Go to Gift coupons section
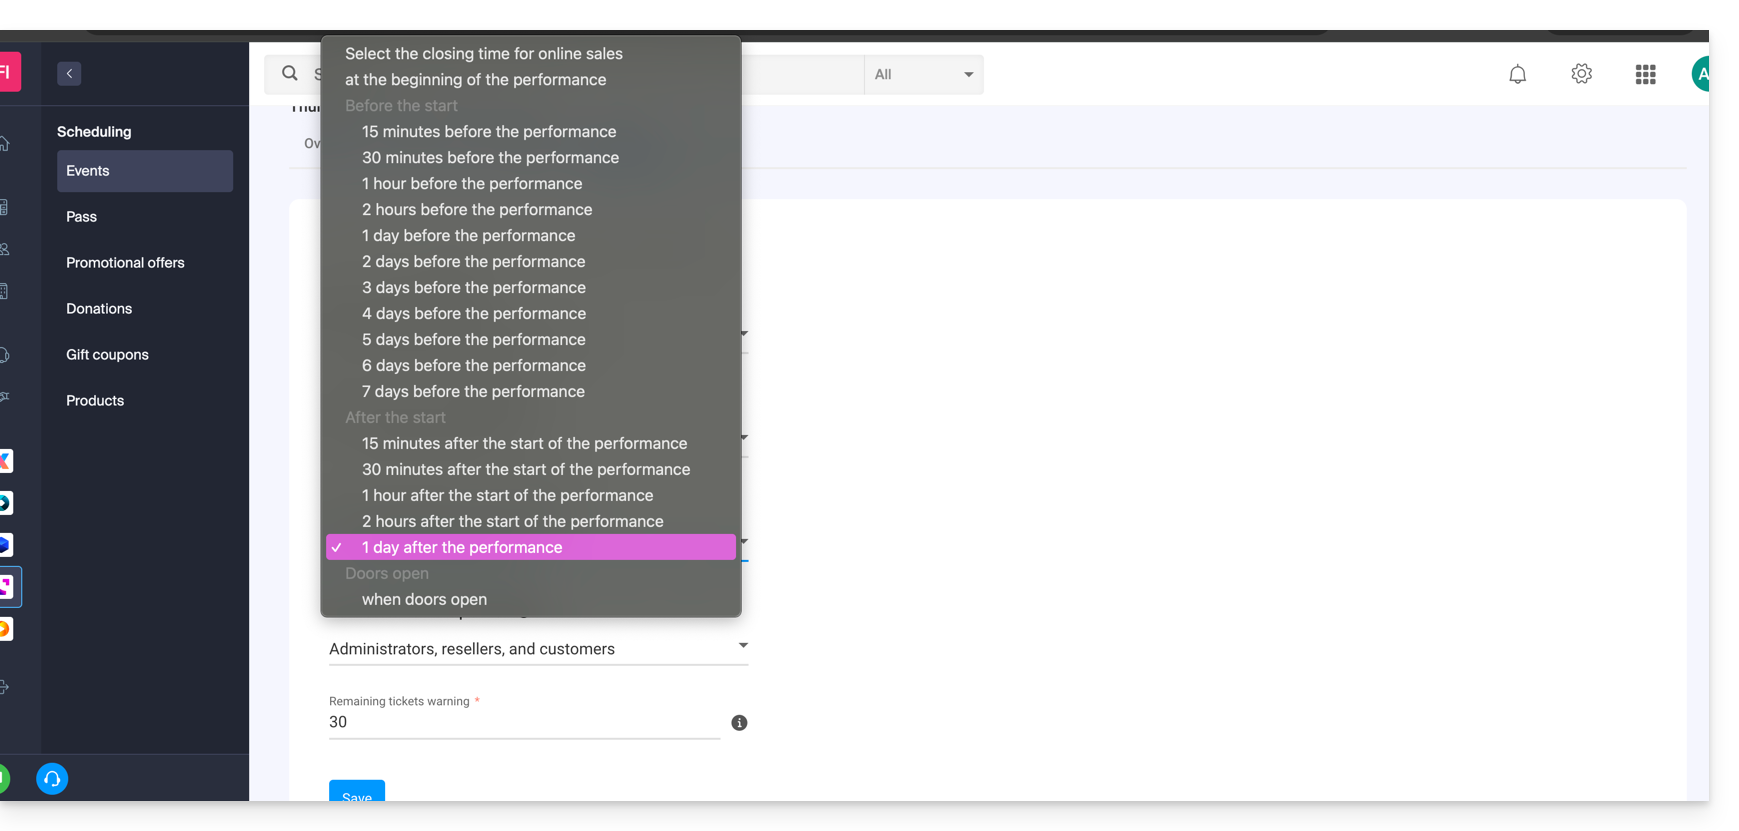The image size is (1739, 831). [x=107, y=355]
